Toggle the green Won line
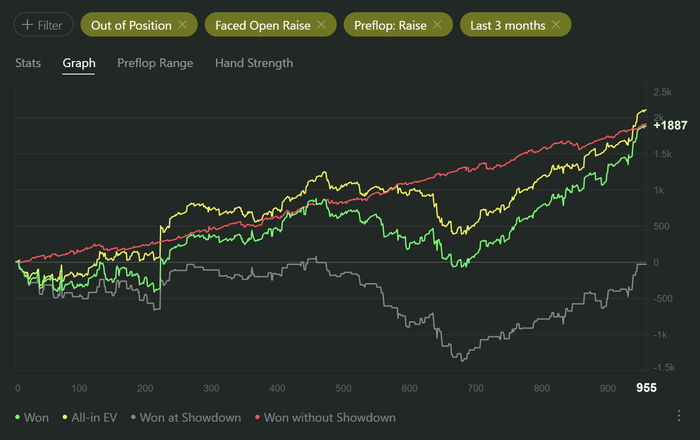 coord(32,417)
